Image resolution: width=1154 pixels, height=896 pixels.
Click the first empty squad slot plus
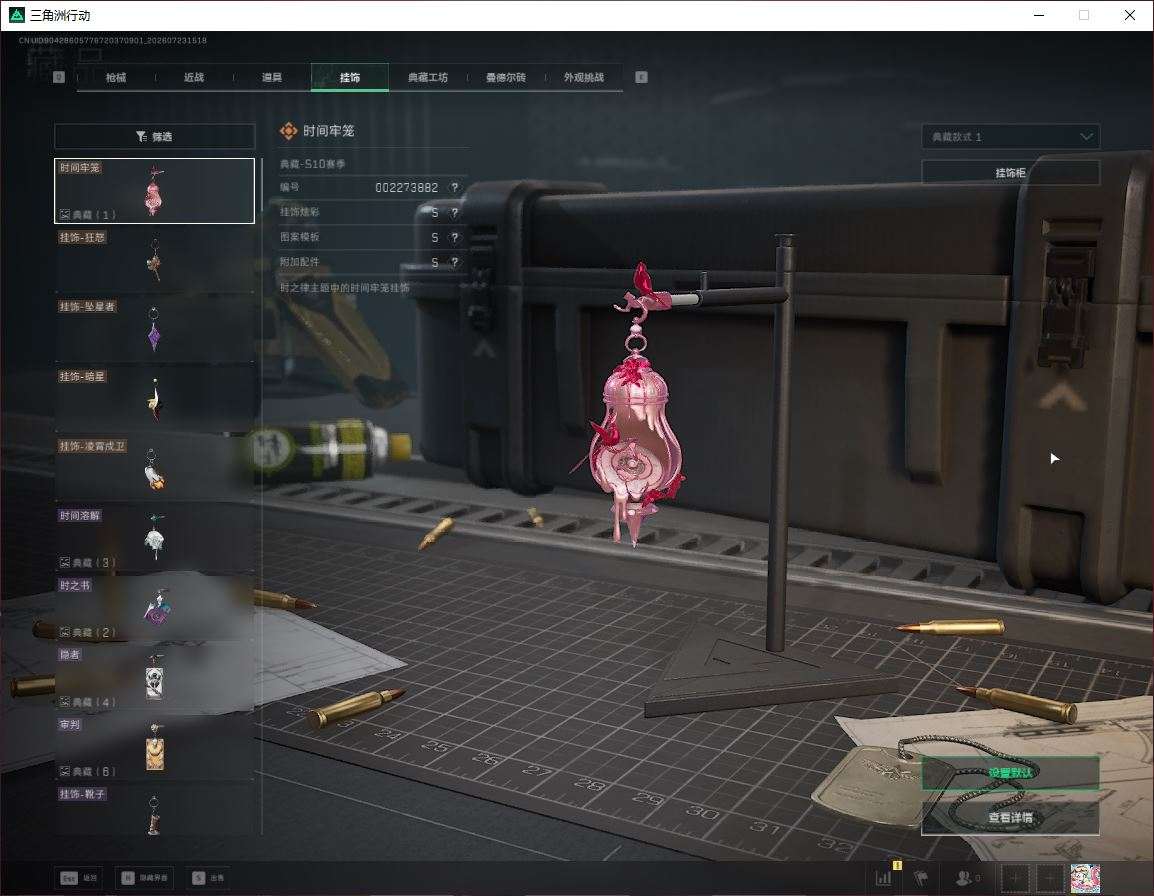[x=1016, y=878]
